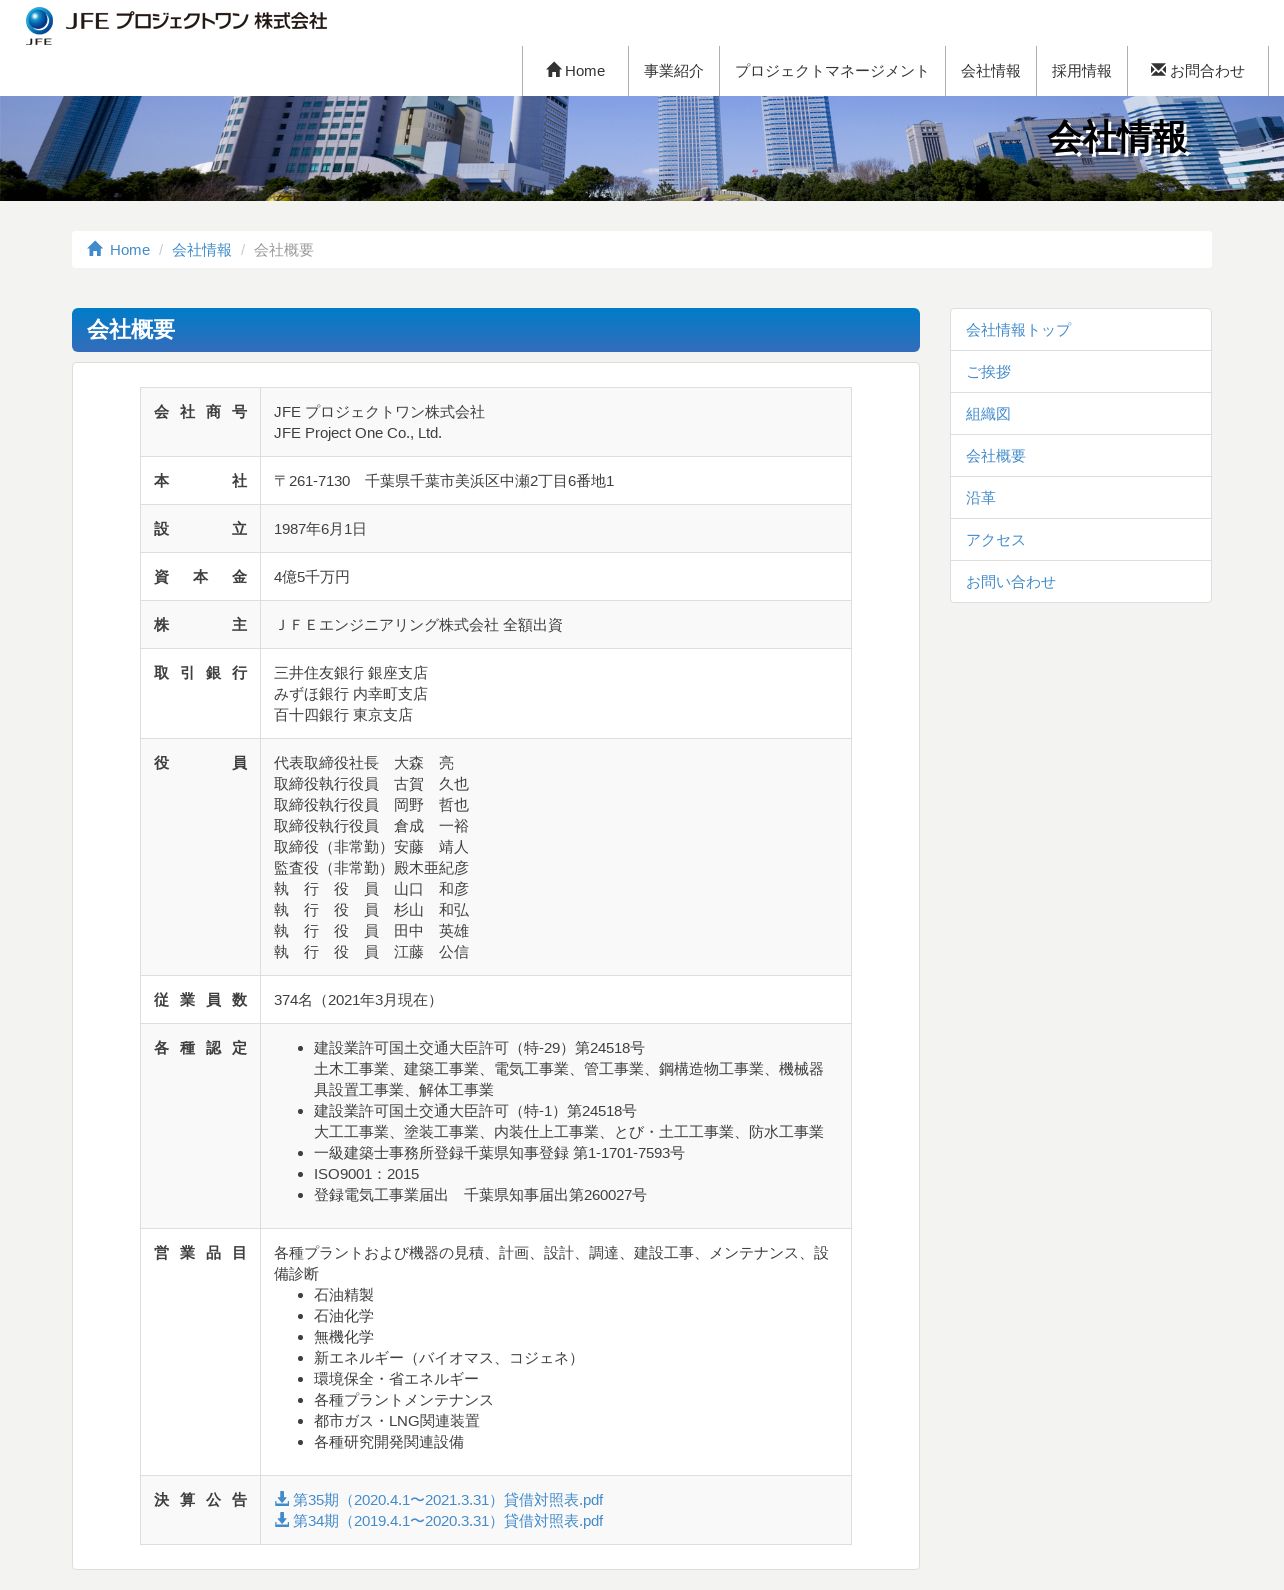Screen dimensions: 1284x1590
Task: Open ご挨拶 sidebar link
Action: [1081, 372]
